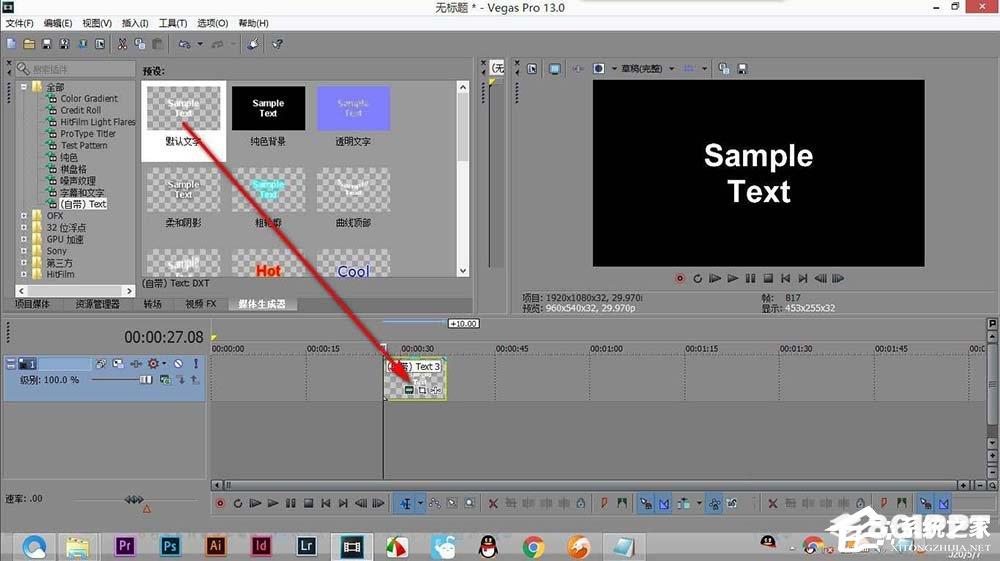Viewport: 1000px width, 561px height.
Task: Toggle enable snapping in timeline toolbar
Action: 645,504
